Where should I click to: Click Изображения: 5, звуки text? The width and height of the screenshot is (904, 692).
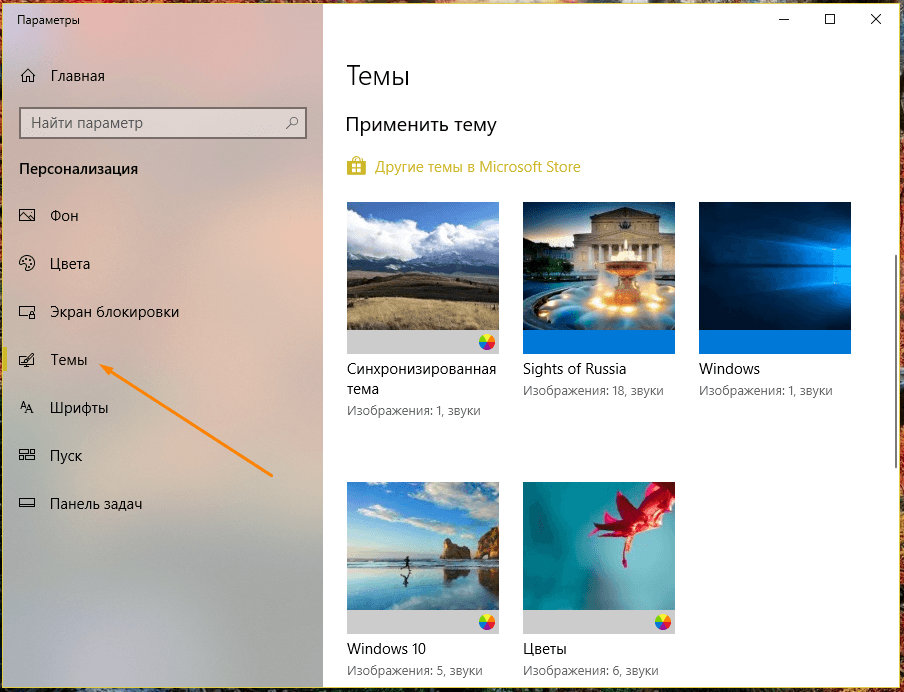pyautogui.click(x=415, y=671)
